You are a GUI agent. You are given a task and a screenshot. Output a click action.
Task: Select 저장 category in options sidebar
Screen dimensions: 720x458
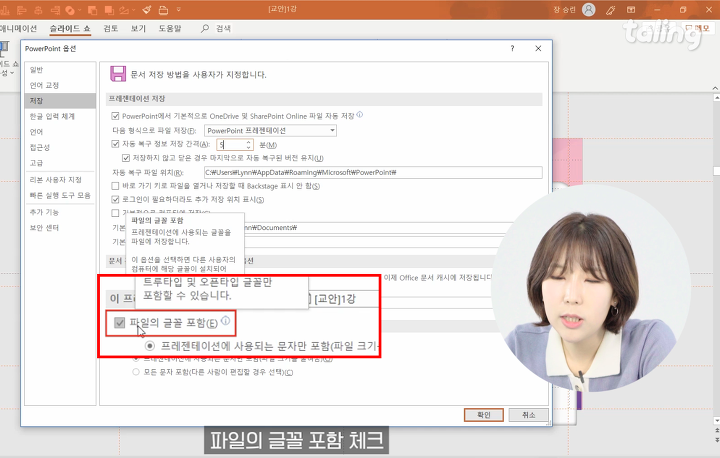[60, 101]
